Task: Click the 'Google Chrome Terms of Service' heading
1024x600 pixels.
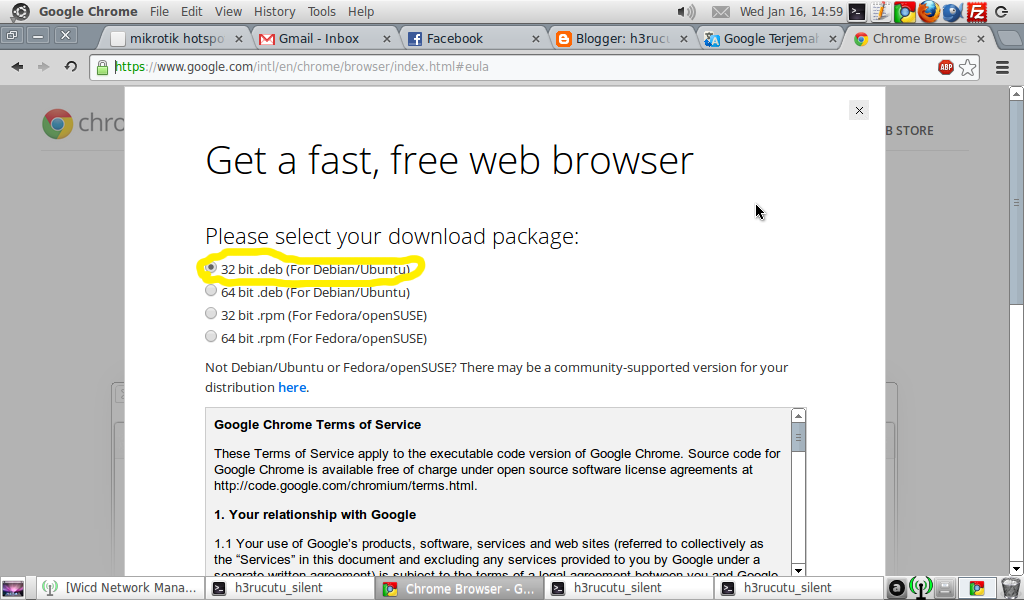Action: [317, 424]
